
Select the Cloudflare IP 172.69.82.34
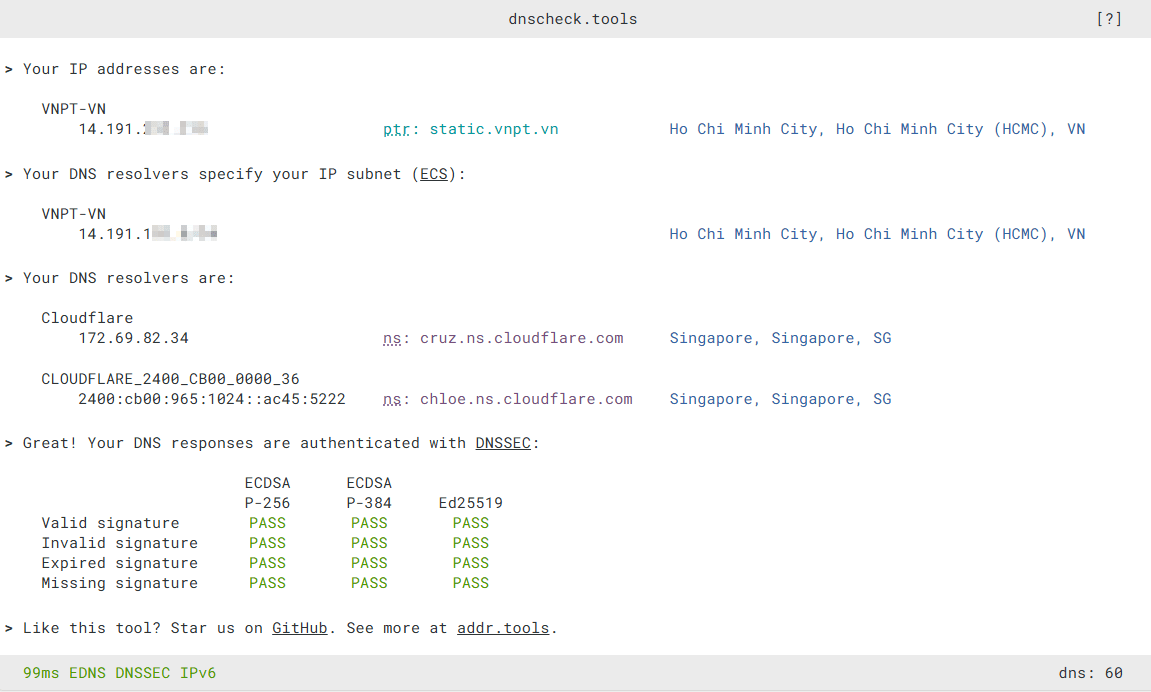click(x=134, y=338)
